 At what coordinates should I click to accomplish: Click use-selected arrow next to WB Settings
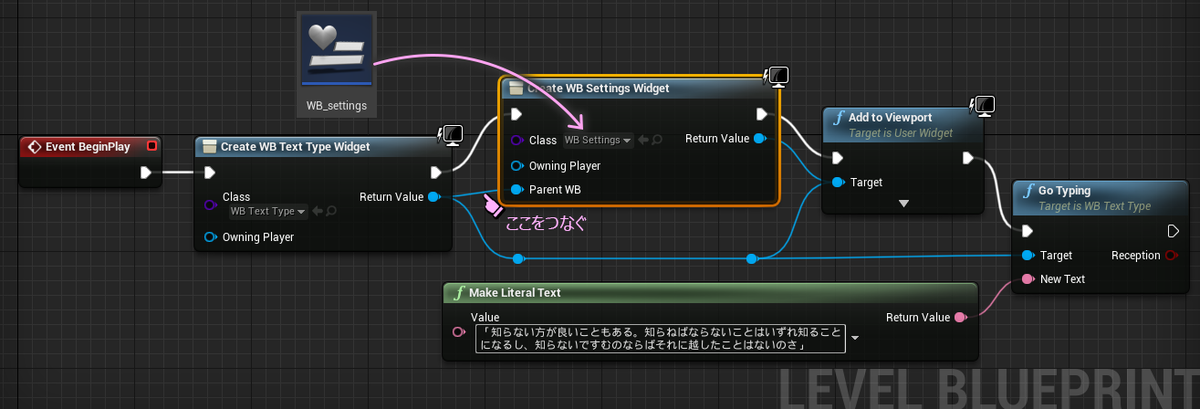tap(643, 140)
